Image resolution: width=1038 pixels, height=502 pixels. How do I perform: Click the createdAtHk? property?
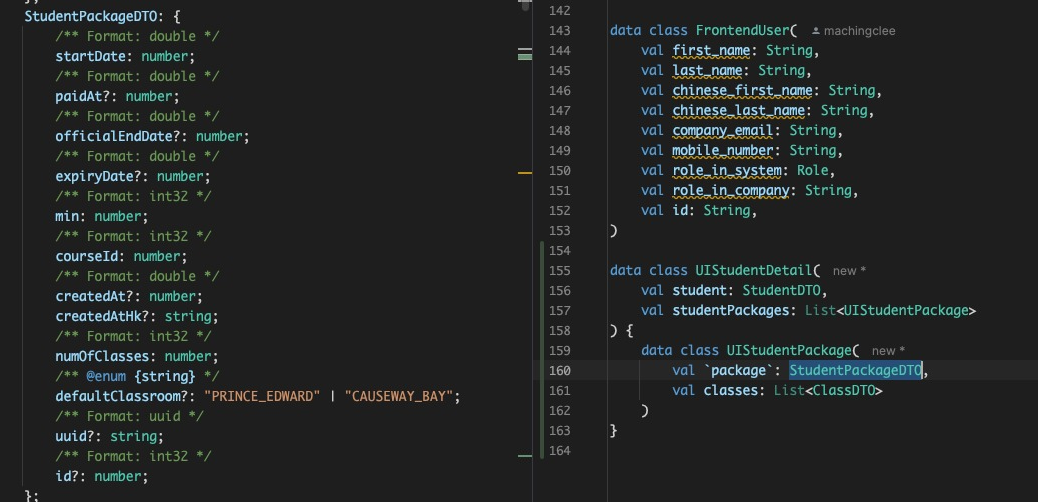[x=102, y=316]
